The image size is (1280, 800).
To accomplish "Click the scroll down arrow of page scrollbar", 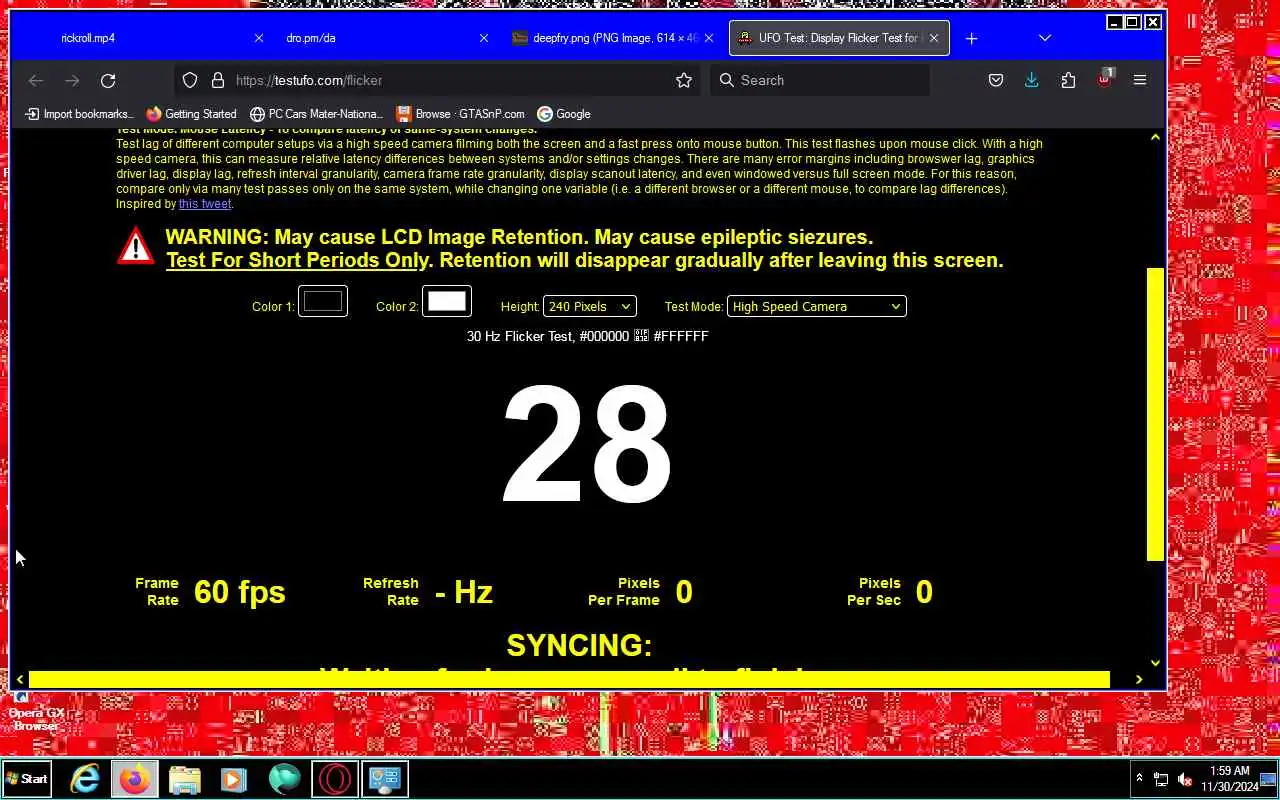I will (x=1155, y=662).
